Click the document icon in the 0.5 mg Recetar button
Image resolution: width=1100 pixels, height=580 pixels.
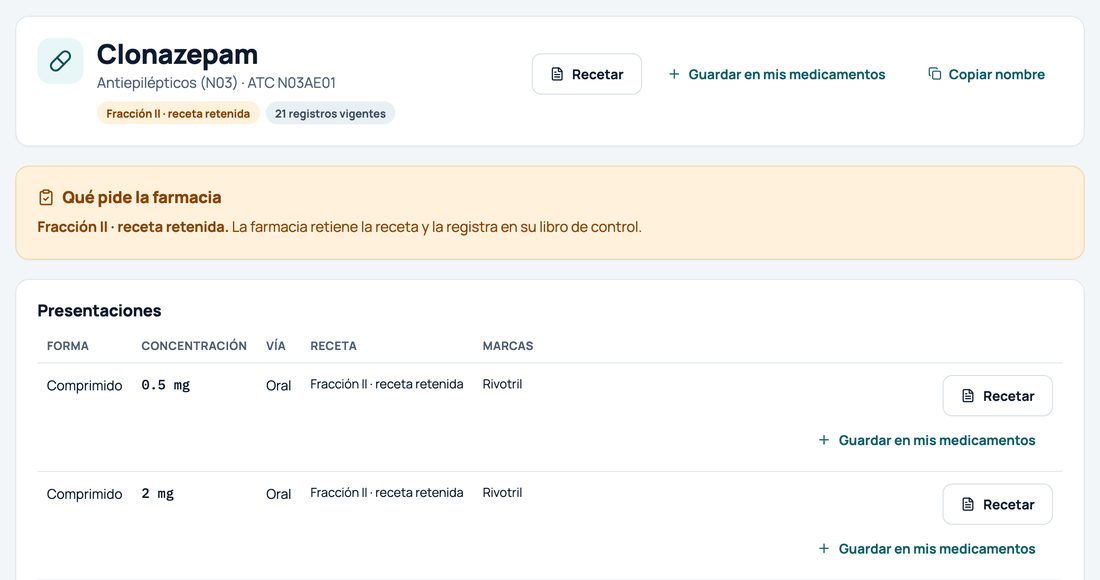(968, 396)
